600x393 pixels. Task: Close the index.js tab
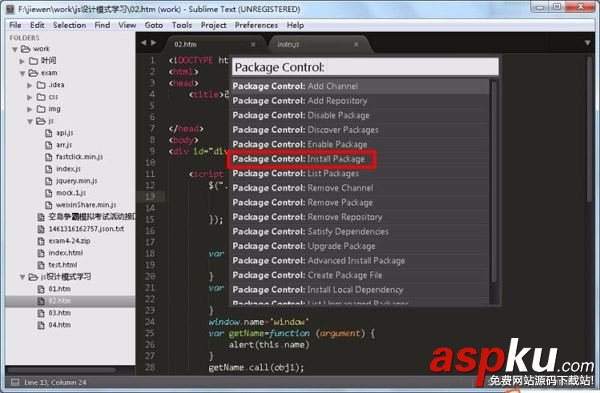coord(356,45)
